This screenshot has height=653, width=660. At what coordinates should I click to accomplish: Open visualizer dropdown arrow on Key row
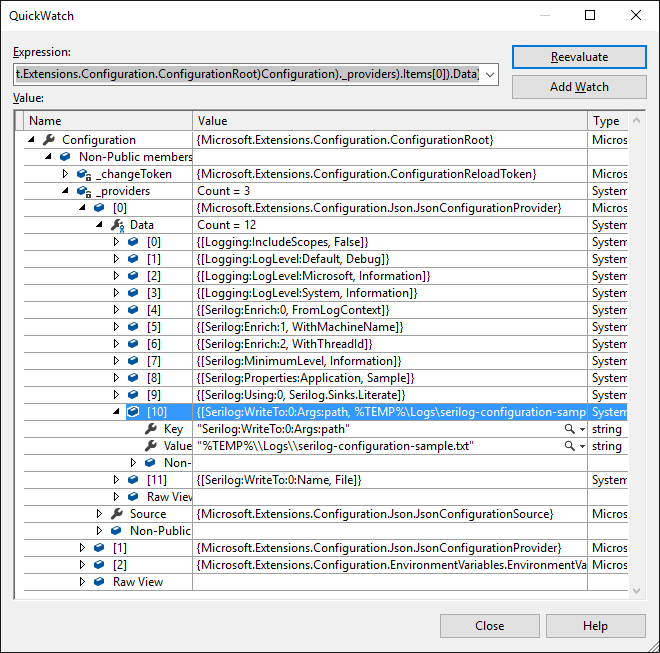pos(583,429)
